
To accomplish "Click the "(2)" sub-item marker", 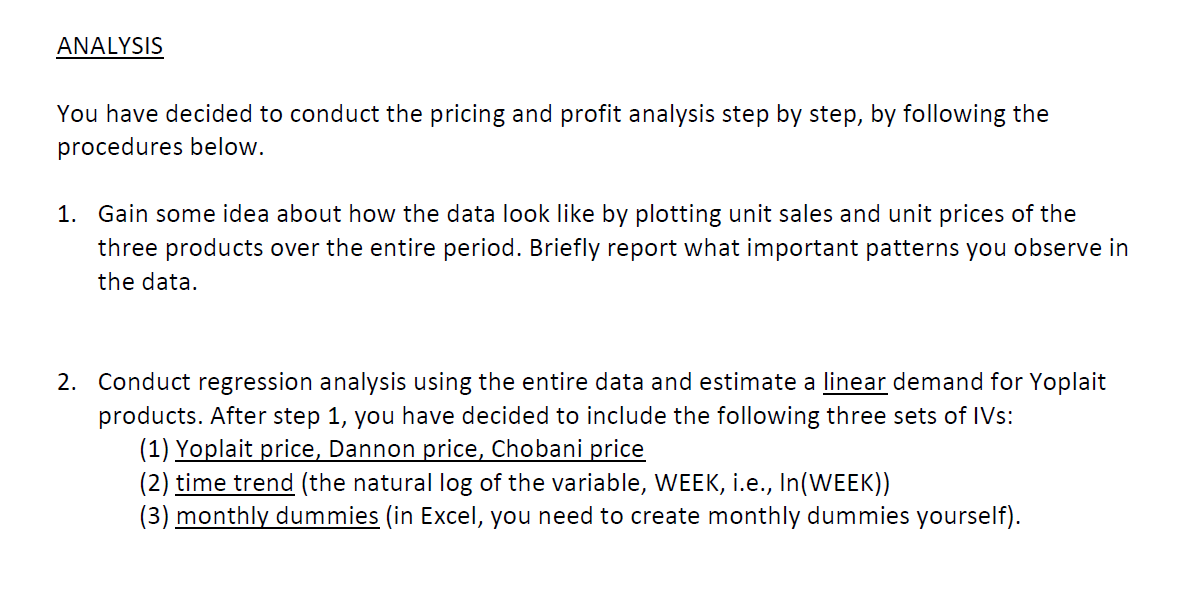I will [154, 483].
